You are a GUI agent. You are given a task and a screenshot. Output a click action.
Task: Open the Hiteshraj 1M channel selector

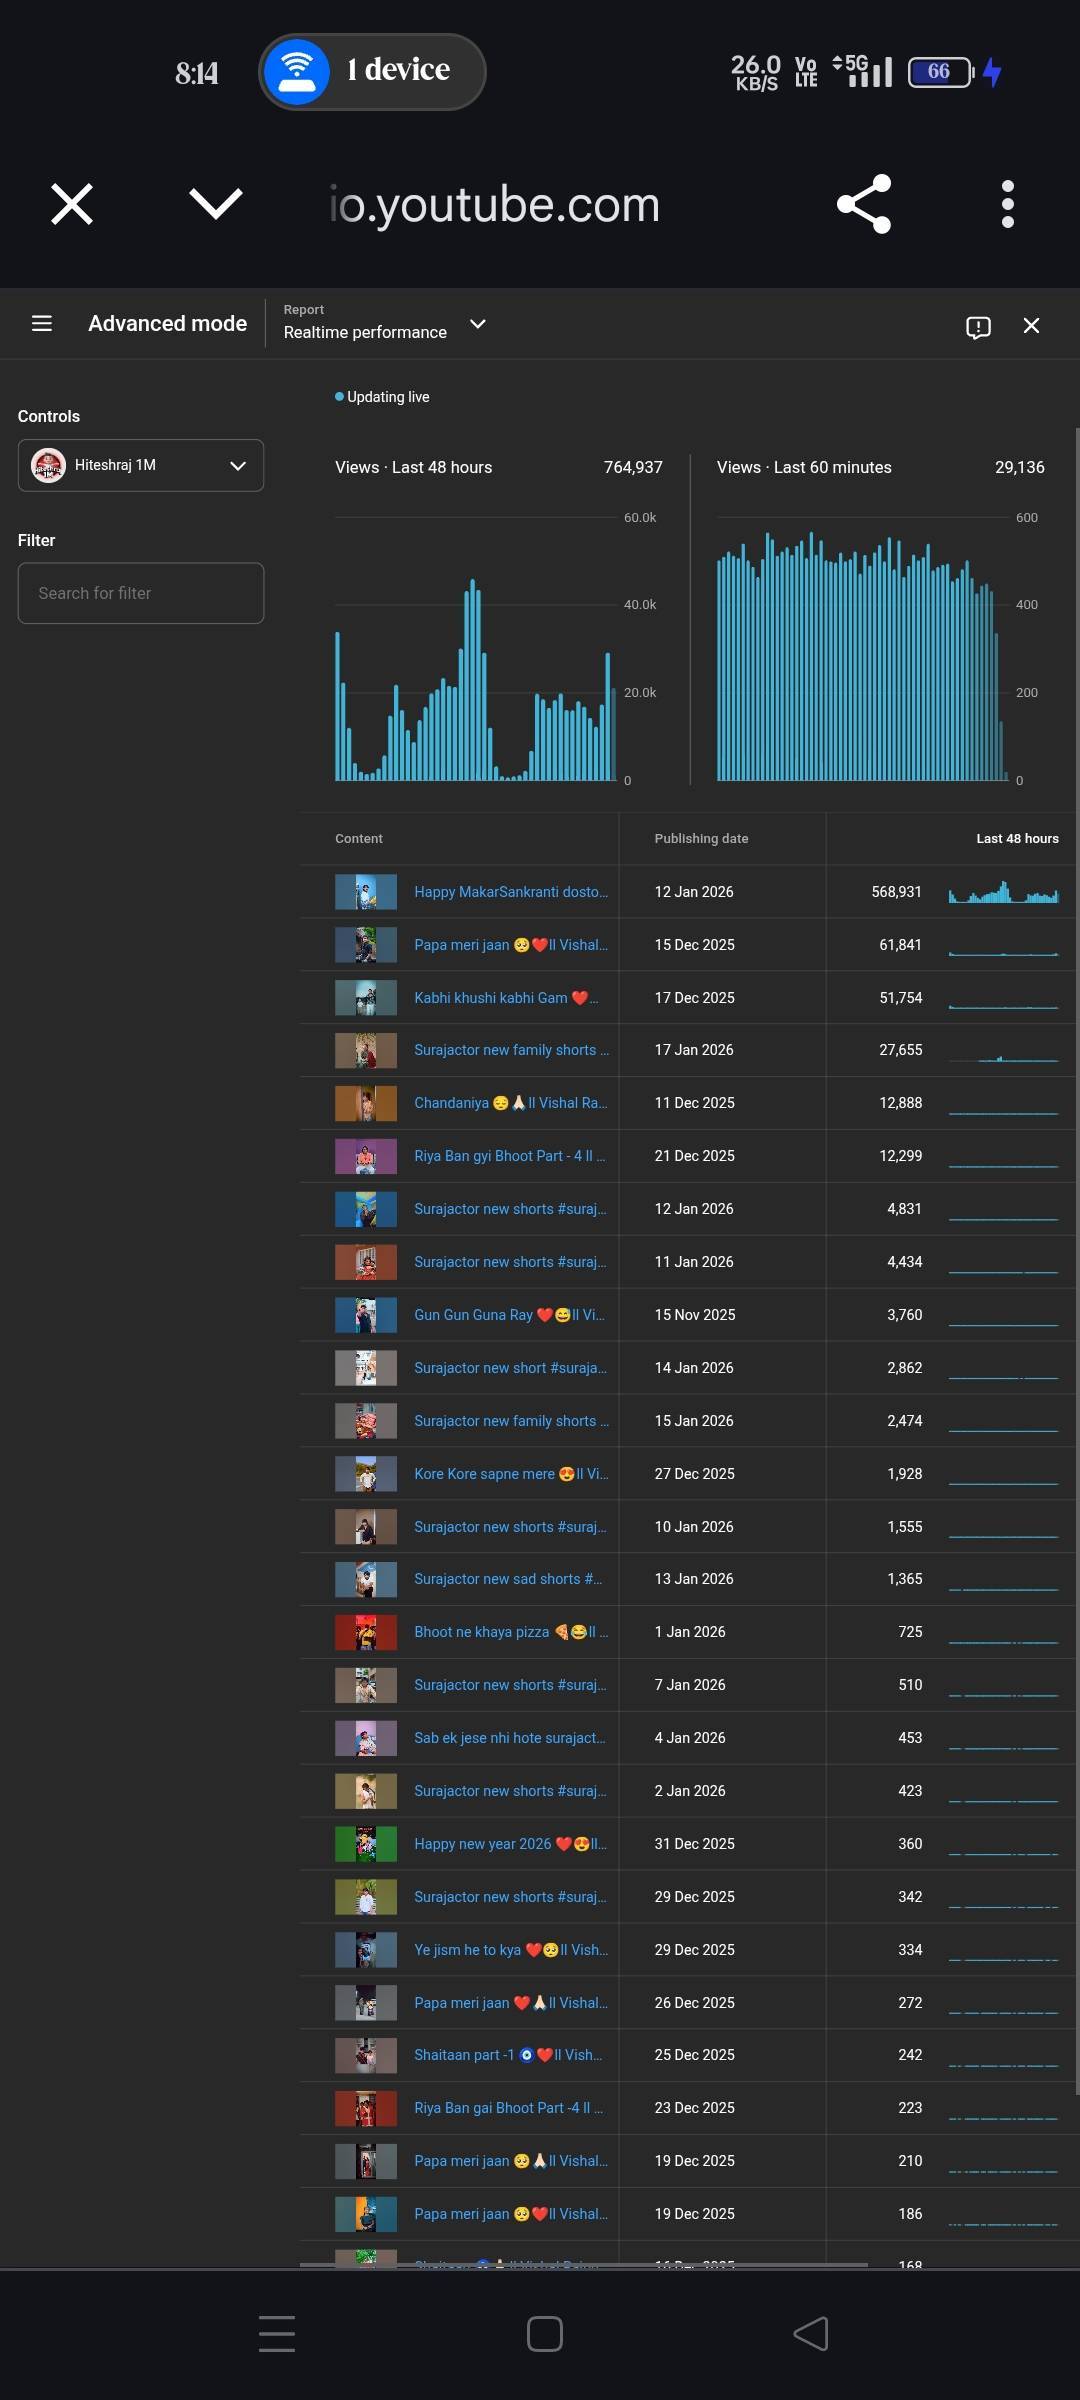(141, 466)
